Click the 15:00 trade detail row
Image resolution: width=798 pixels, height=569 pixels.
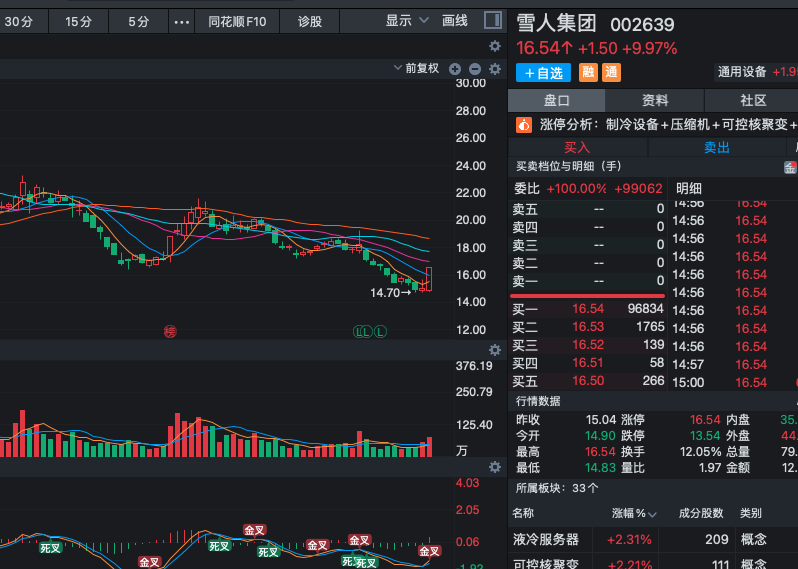[x=733, y=383]
